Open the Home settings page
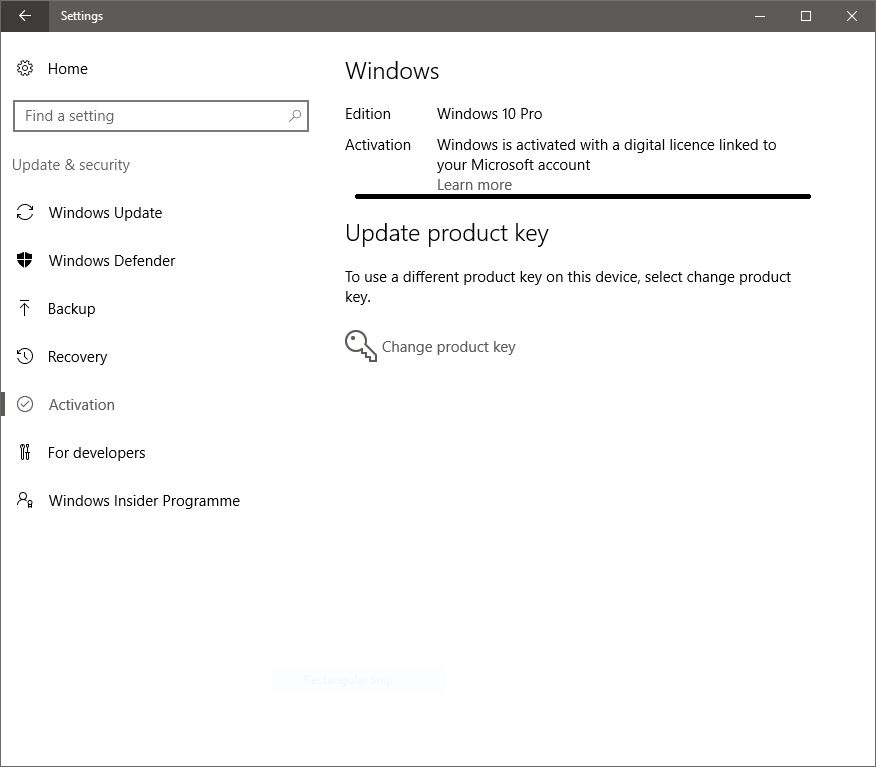This screenshot has width=876, height=767. click(68, 69)
